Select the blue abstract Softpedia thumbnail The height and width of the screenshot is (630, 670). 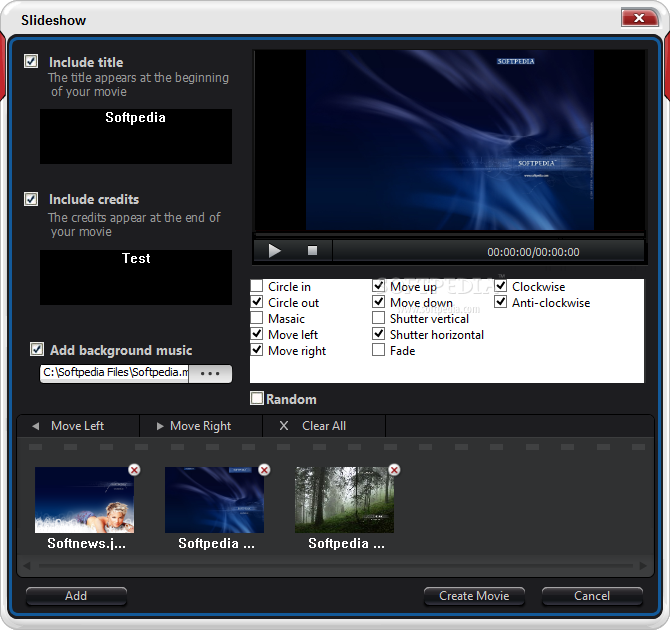(215, 500)
